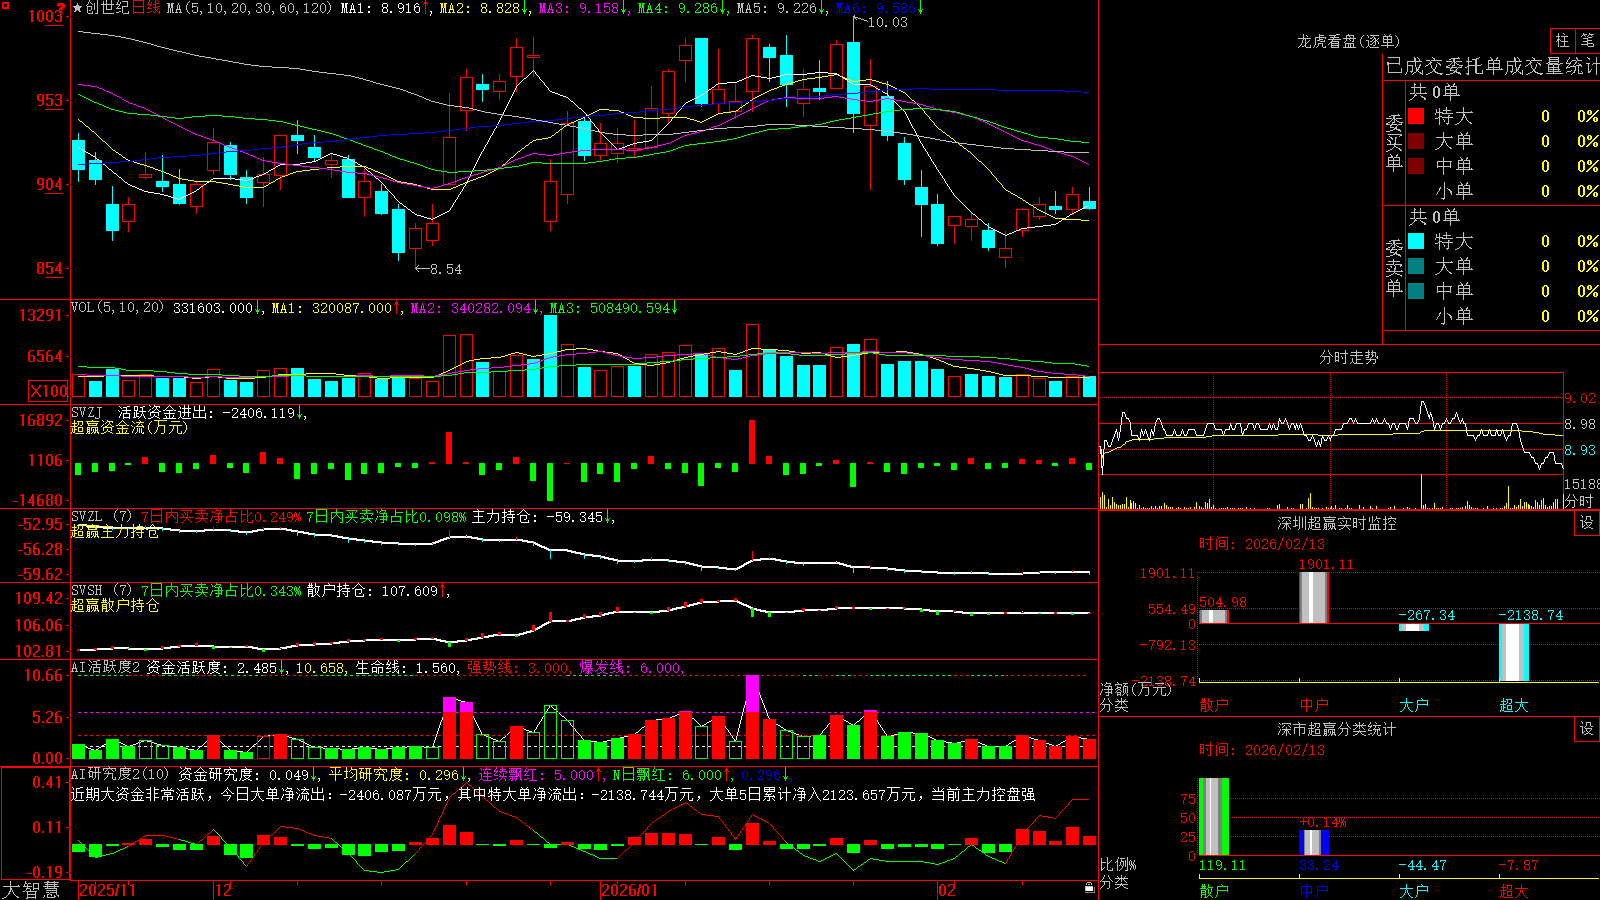
Task: Click the star icon beside 创世纪
Action: pos(78,8)
